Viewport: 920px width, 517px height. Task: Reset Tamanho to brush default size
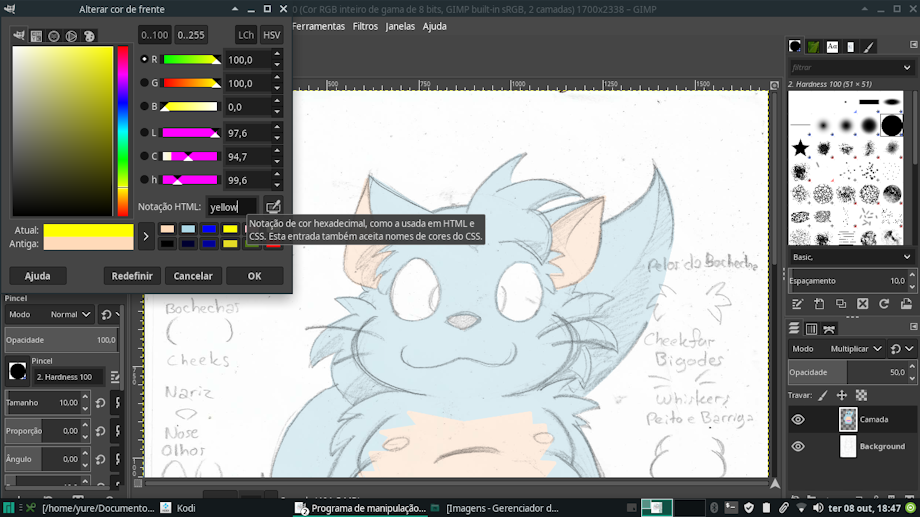[100, 403]
